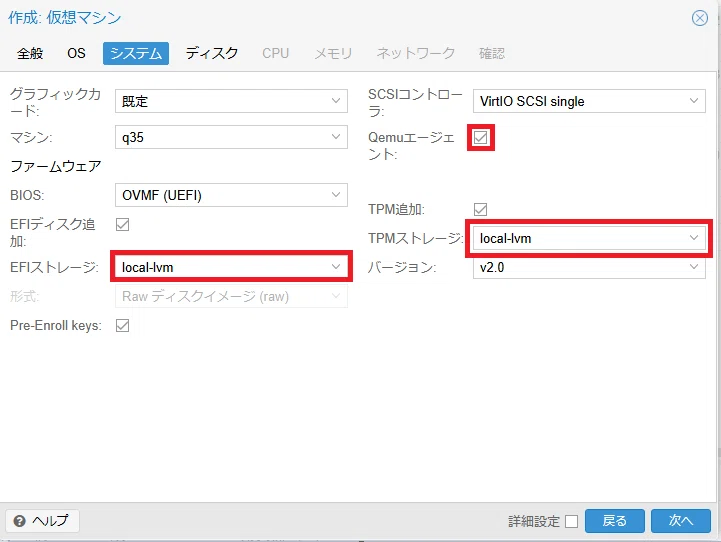
Task: Select the システム tab
Action: click(x=136, y=53)
